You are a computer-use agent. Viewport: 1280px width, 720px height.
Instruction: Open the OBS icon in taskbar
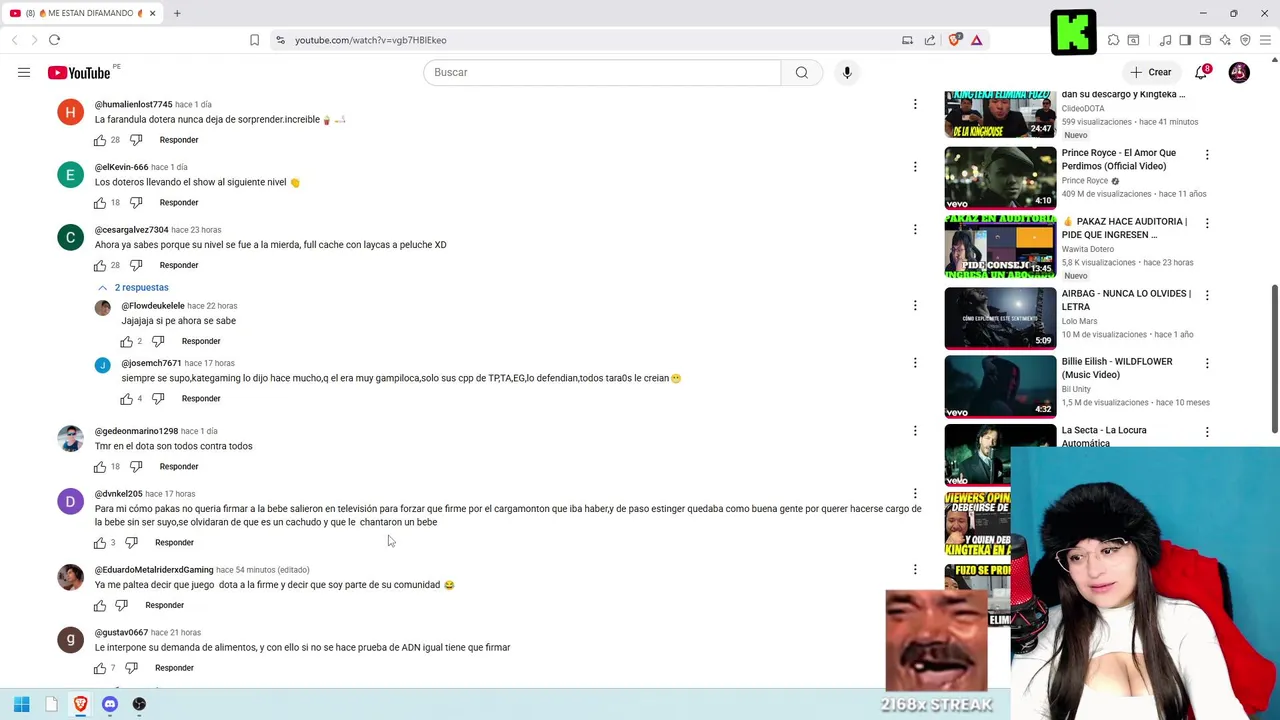pos(139,704)
